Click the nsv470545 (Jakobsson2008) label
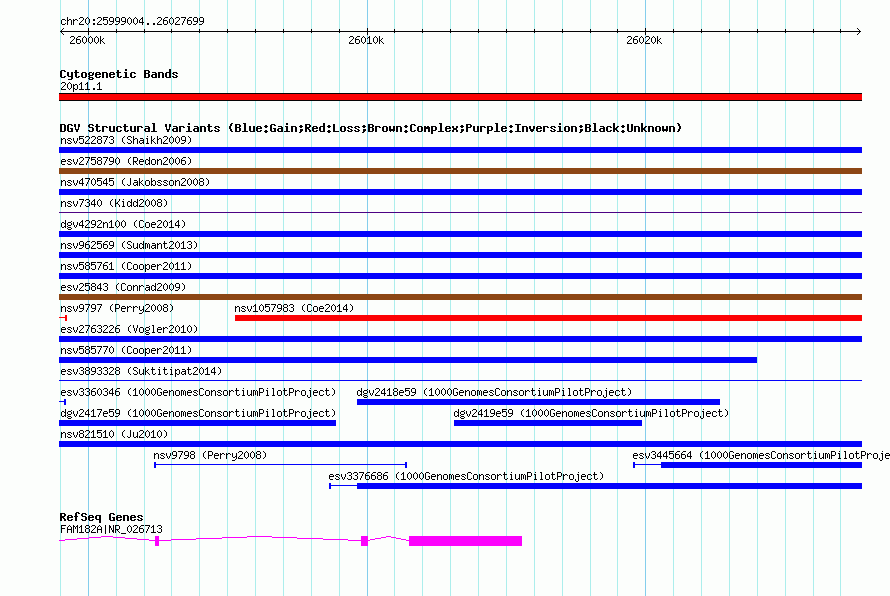Screen dimensions: 890x596 tap(135, 182)
